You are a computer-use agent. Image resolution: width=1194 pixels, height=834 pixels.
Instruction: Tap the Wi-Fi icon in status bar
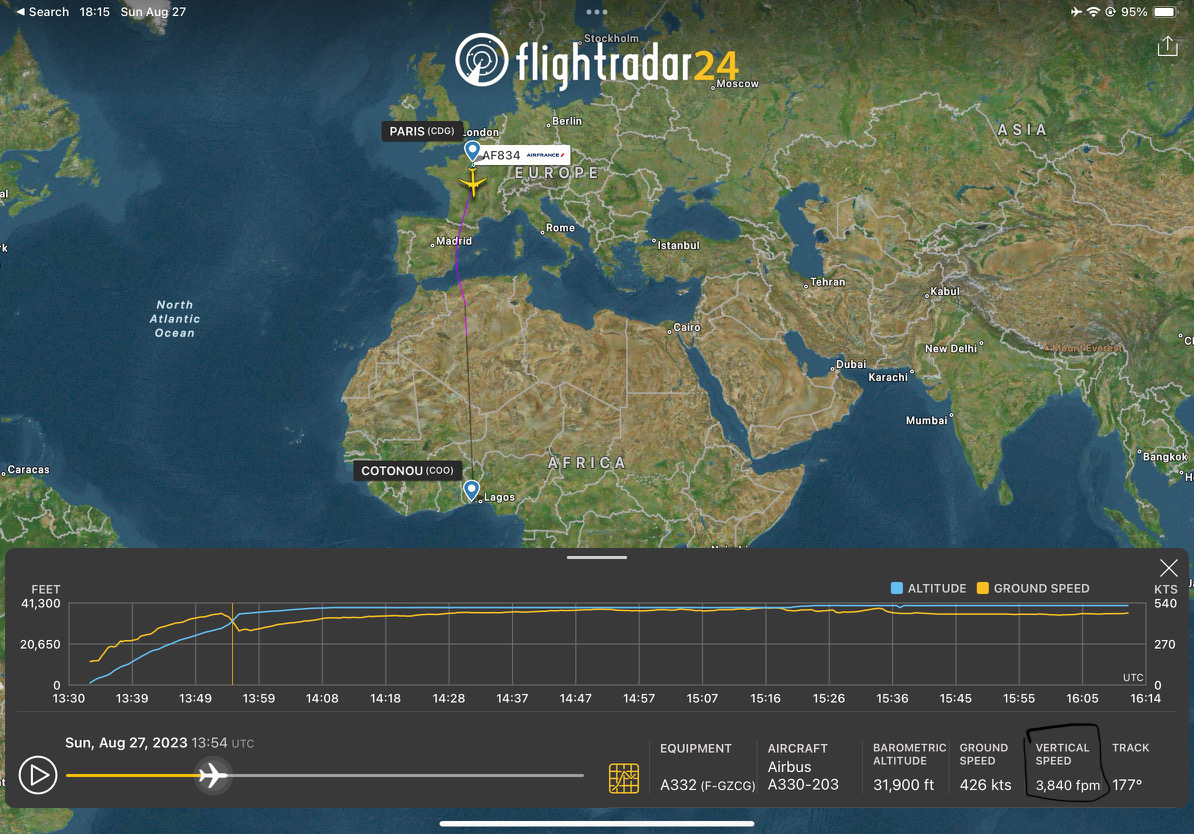1093,12
